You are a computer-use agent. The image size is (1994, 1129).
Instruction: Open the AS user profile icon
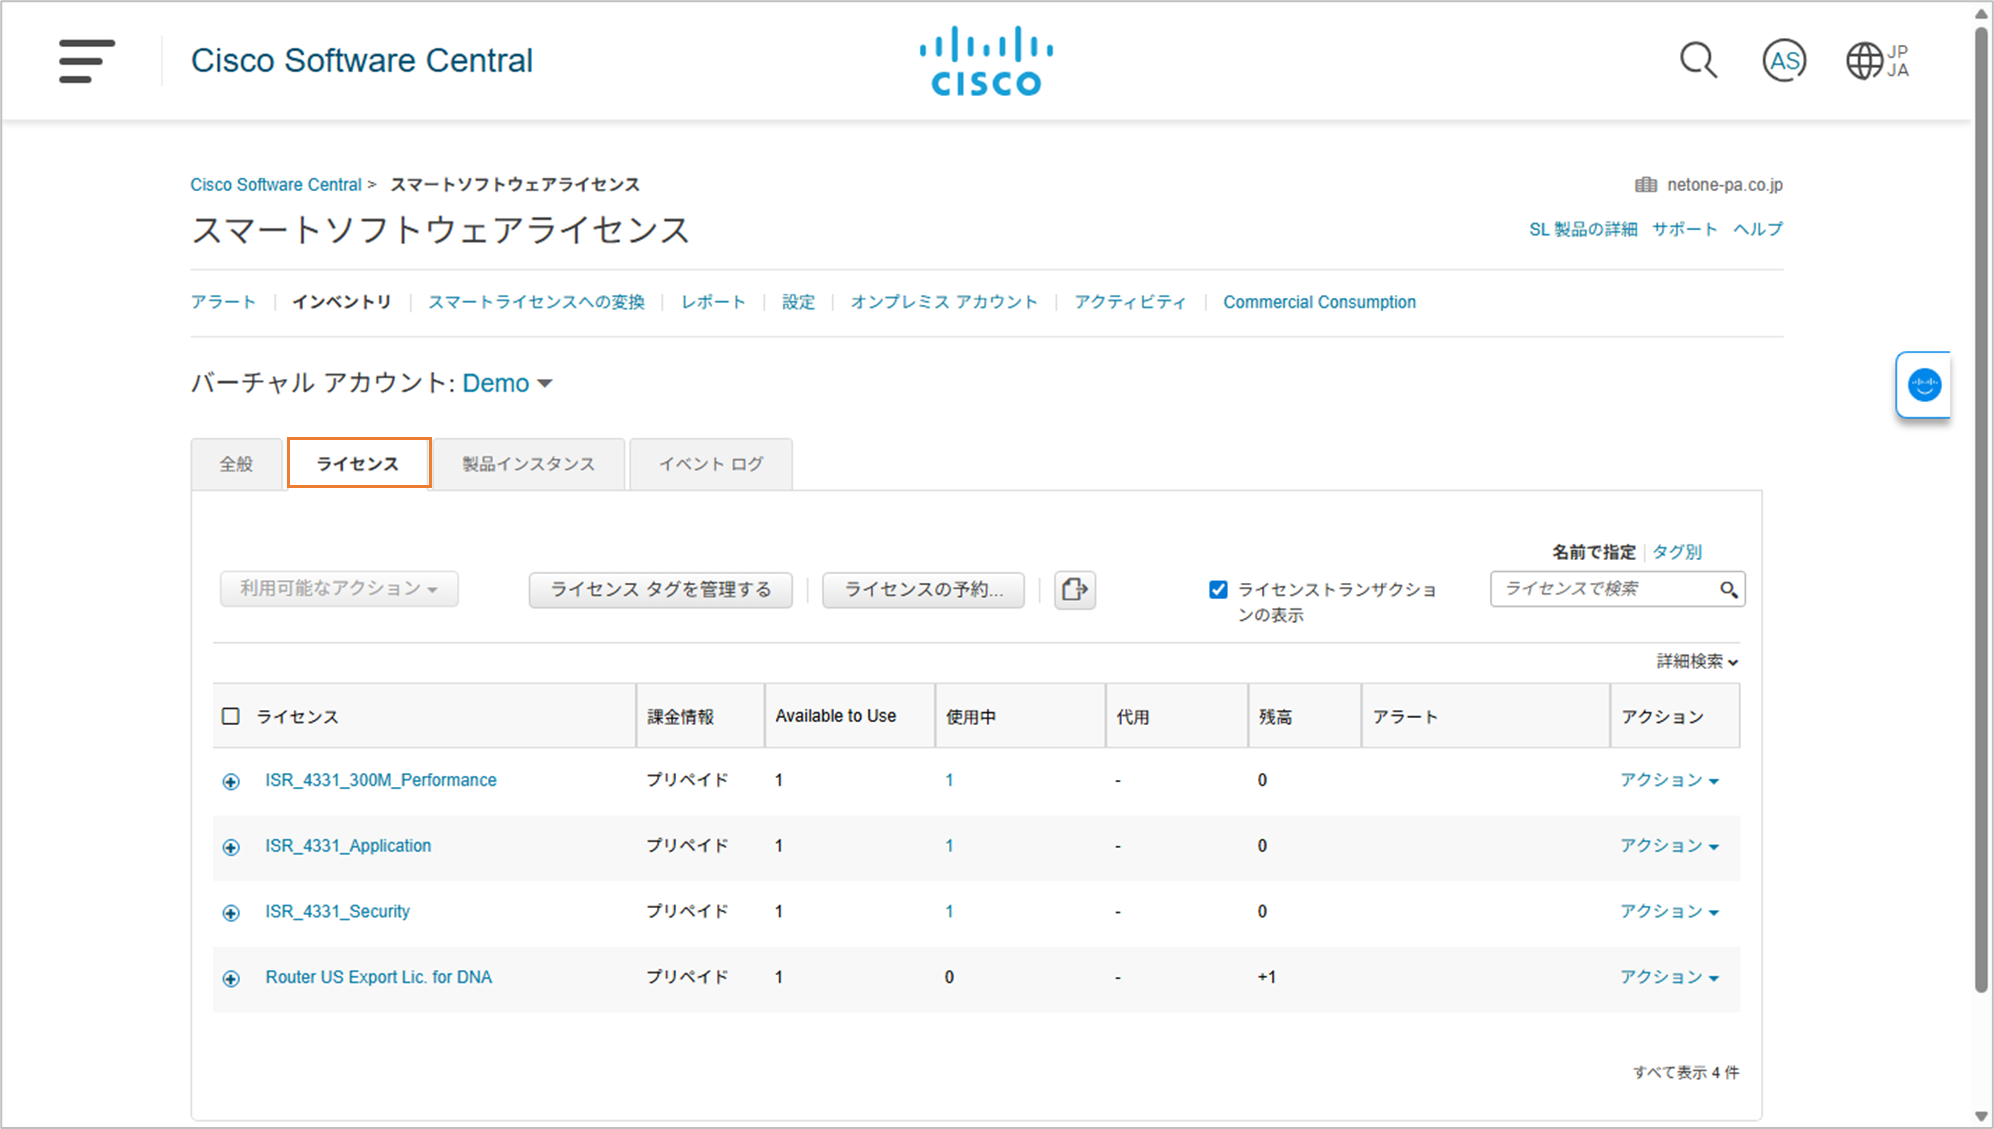click(x=1784, y=61)
